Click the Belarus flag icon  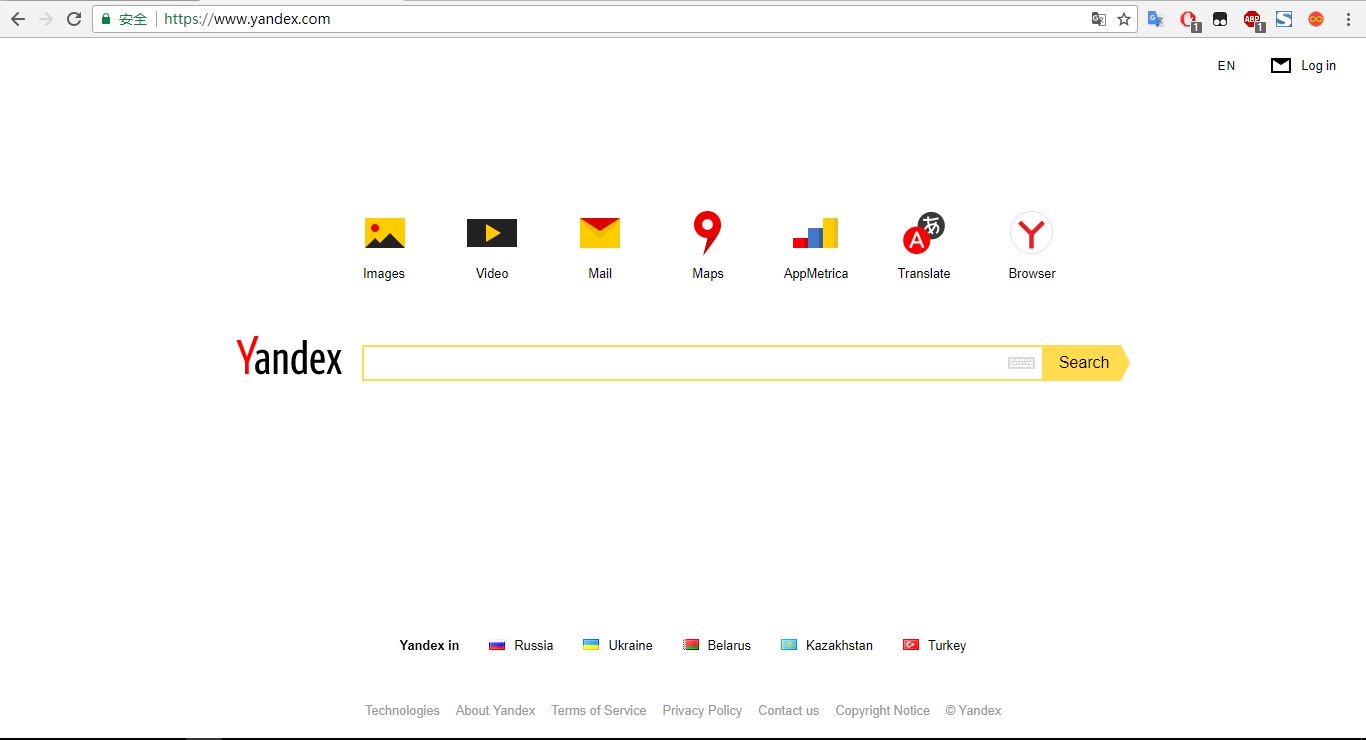[x=691, y=645]
